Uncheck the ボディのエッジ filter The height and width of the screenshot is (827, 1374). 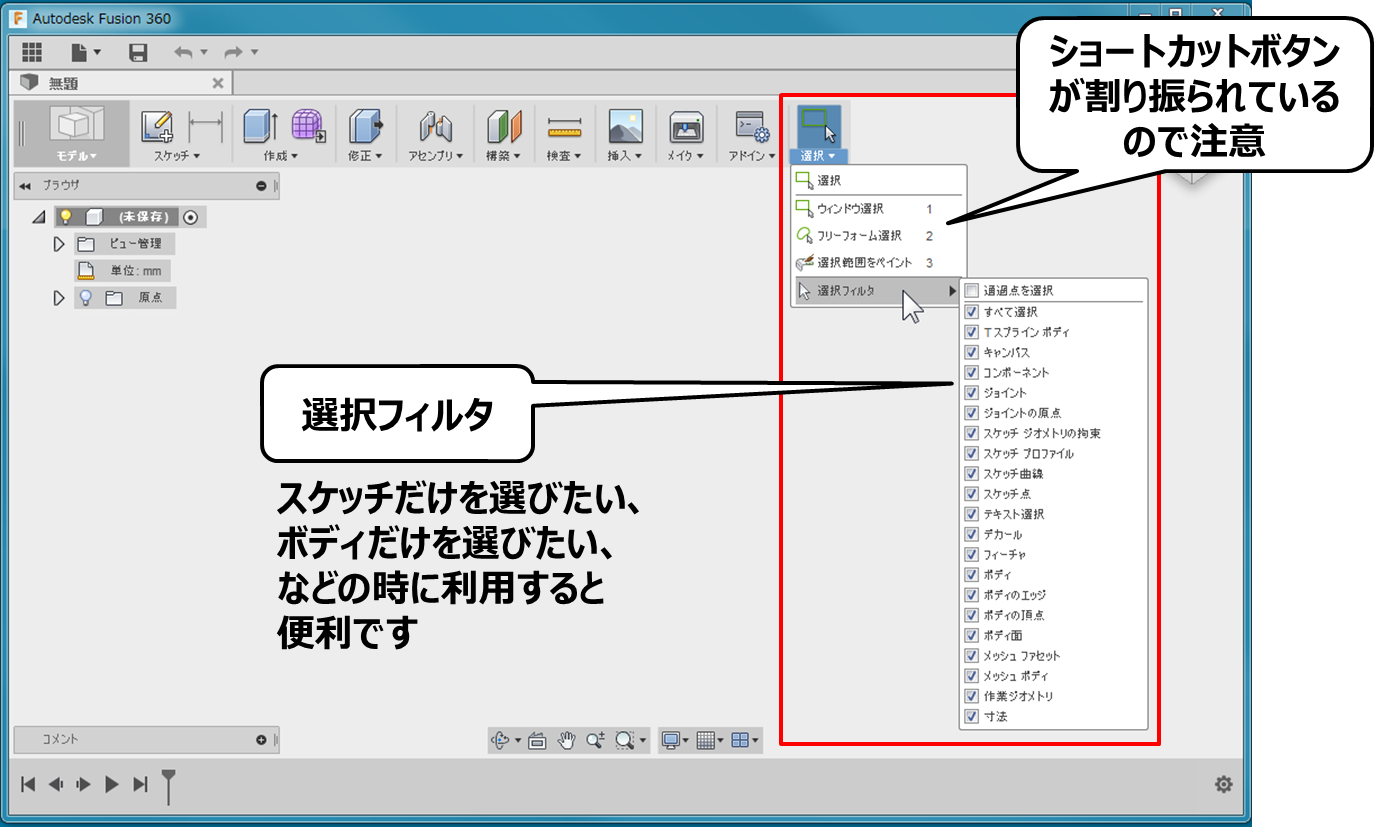[x=971, y=595]
